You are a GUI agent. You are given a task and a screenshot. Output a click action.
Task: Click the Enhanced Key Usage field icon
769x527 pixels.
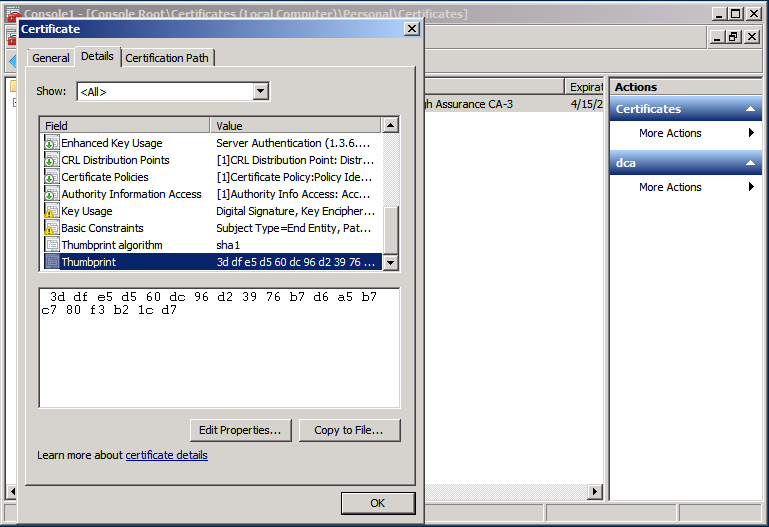tap(51, 143)
